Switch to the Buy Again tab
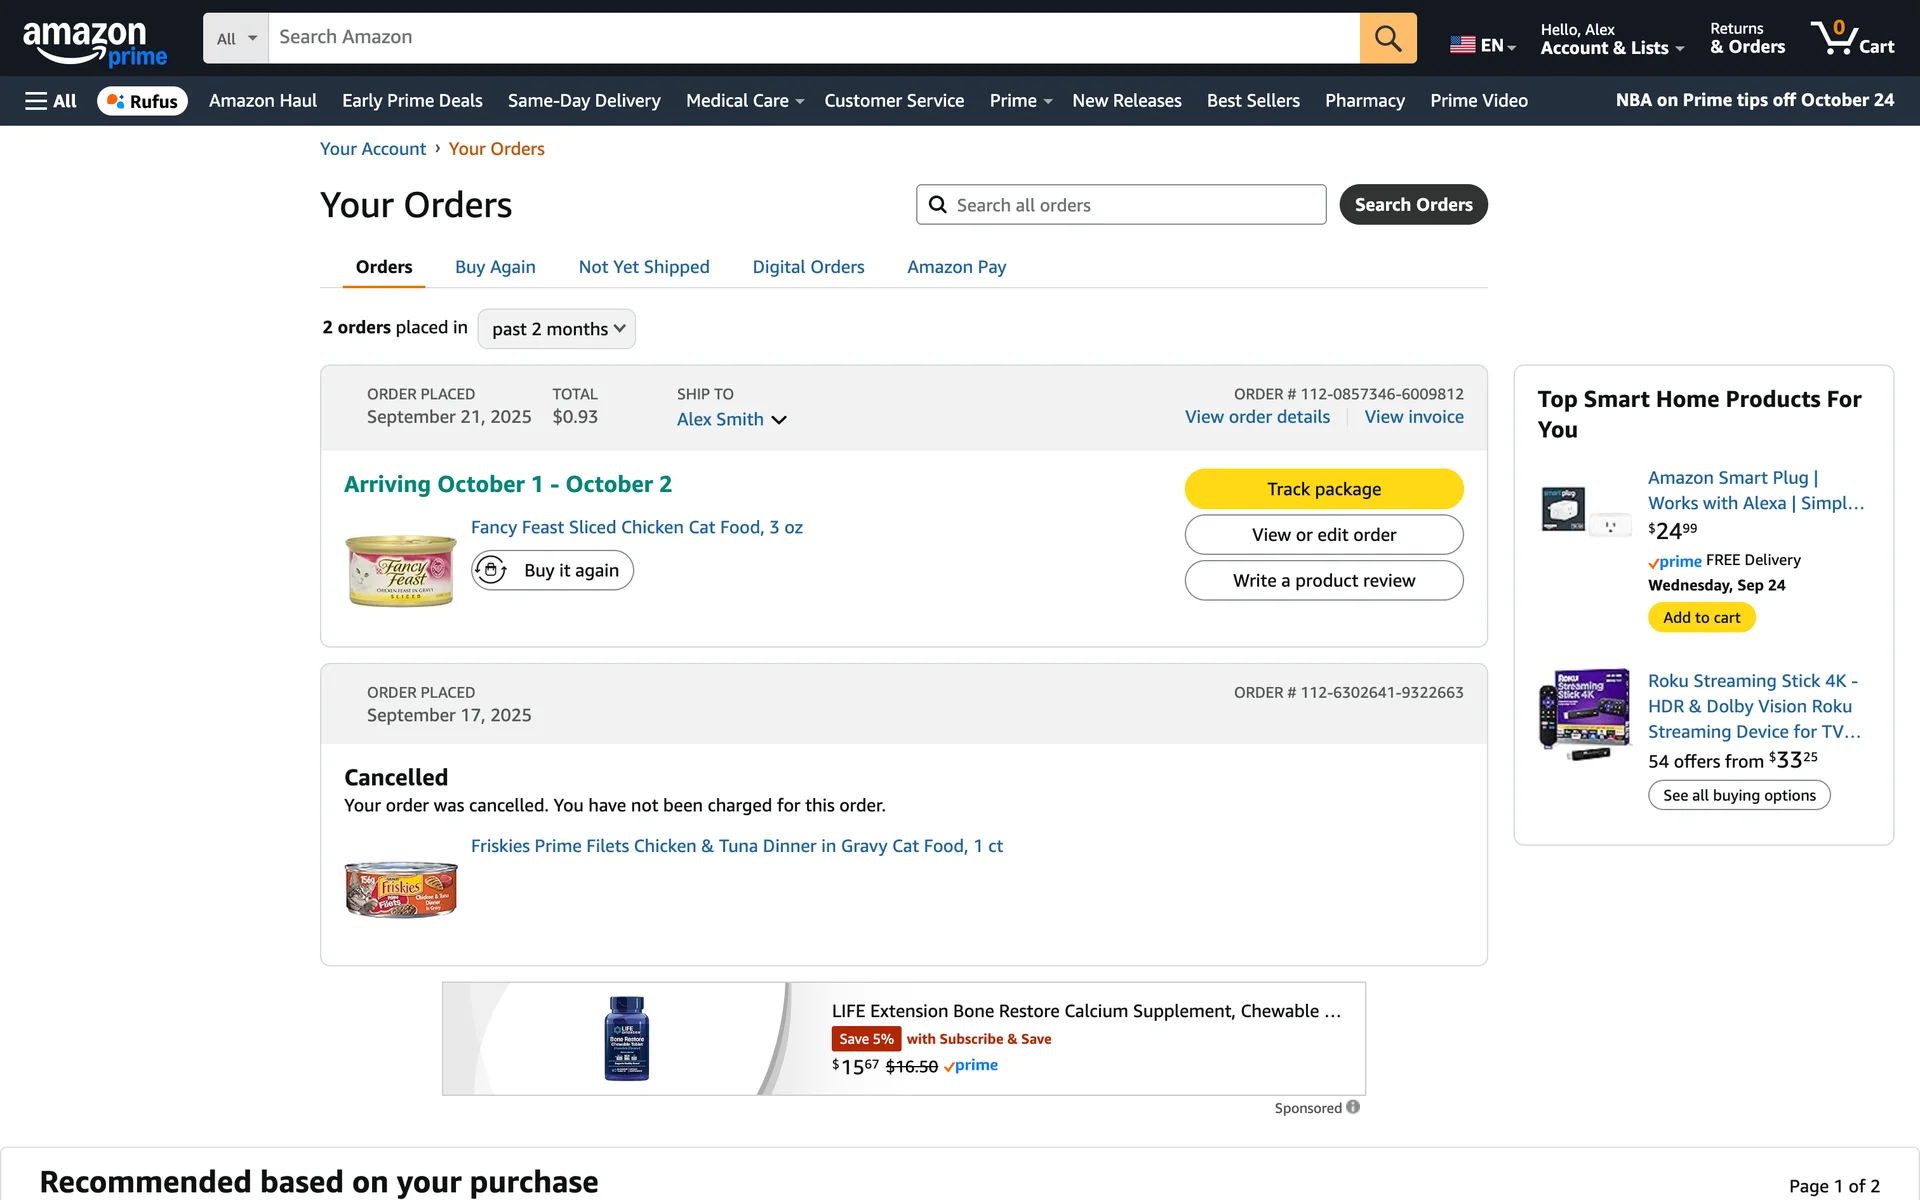The width and height of the screenshot is (1920, 1200). click(x=495, y=267)
